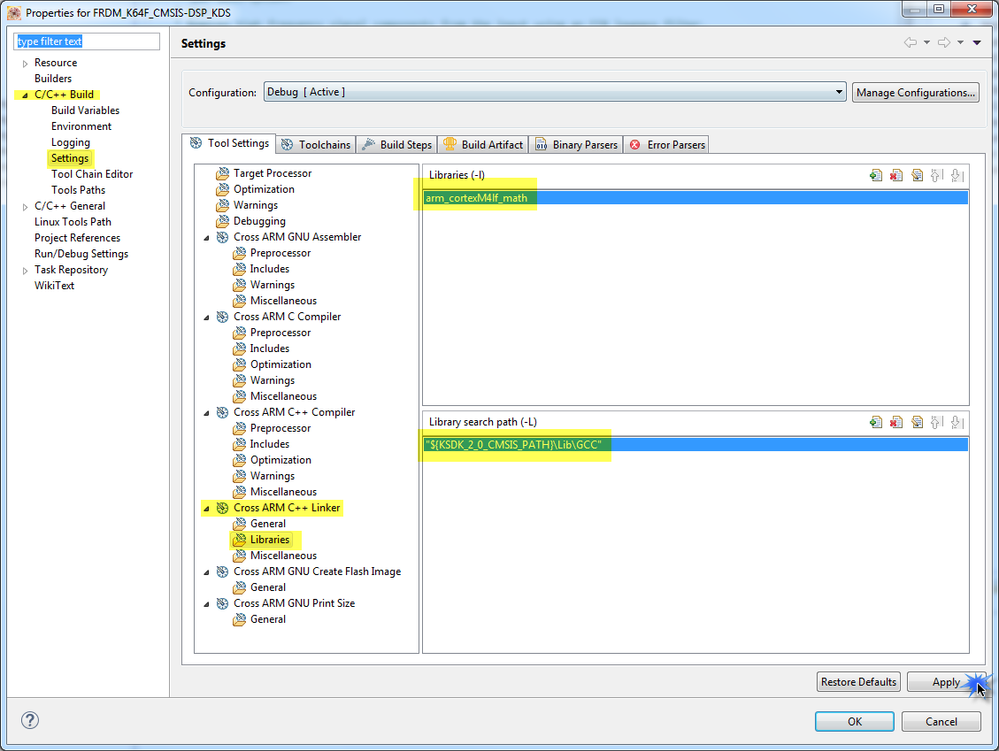Screen dimensions: 999x751
Task: Collapse the Cross ARM C++ Compiler node
Action: point(206,413)
